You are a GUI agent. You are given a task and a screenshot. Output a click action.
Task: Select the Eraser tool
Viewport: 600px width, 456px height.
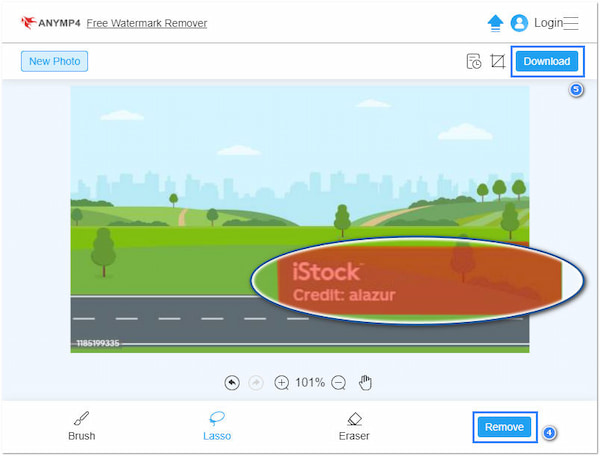353,426
